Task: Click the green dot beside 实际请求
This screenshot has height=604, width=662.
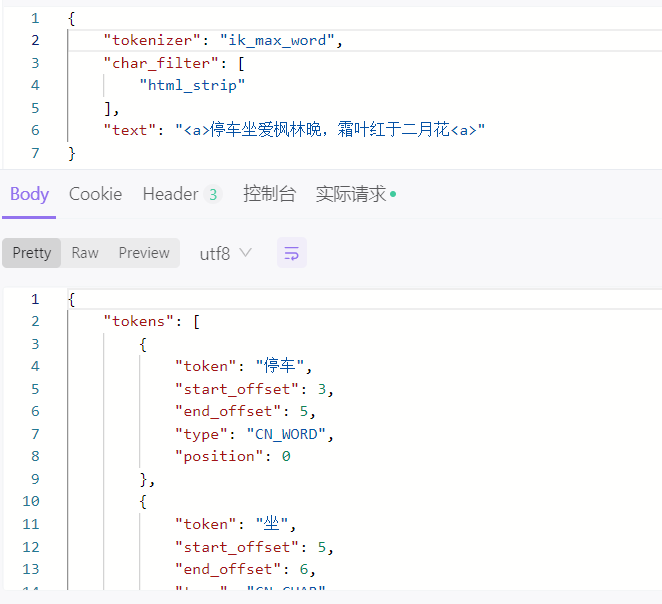Action: click(393, 194)
